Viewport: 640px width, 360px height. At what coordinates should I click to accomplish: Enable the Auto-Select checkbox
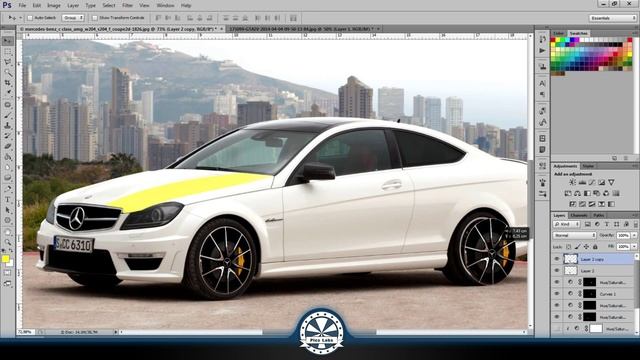click(30, 18)
